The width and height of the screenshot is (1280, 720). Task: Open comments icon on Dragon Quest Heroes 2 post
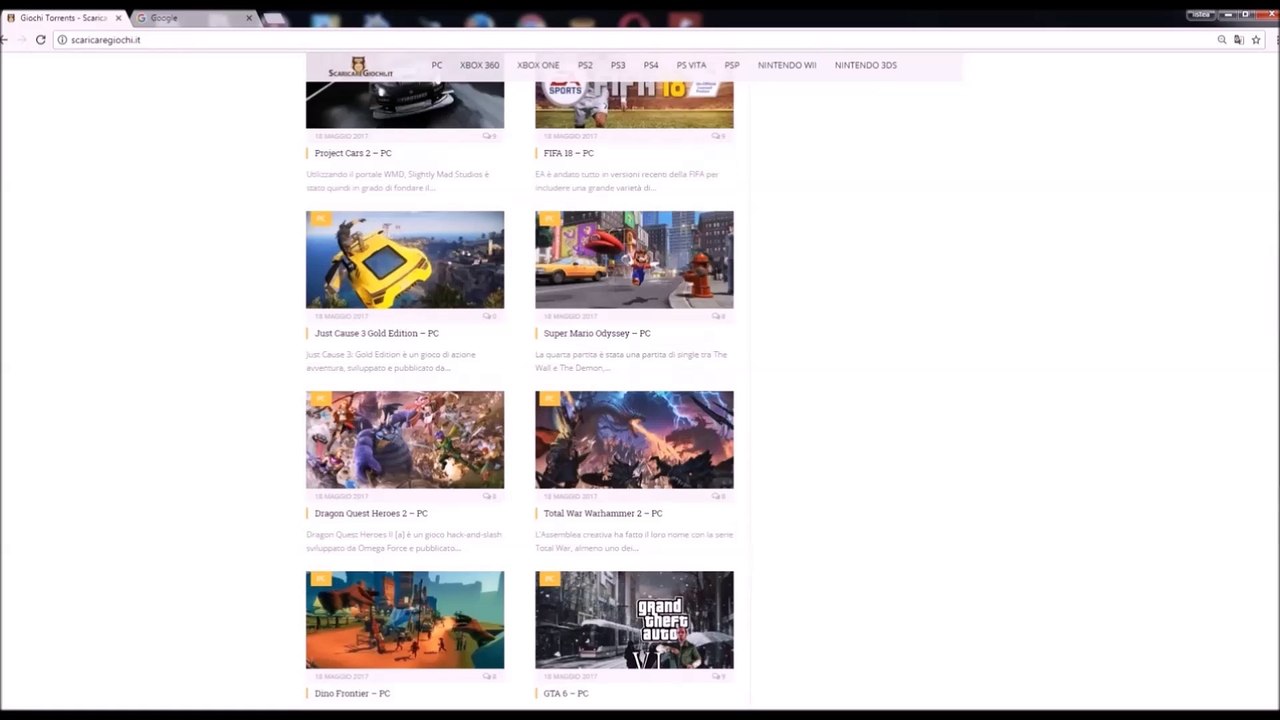click(489, 496)
